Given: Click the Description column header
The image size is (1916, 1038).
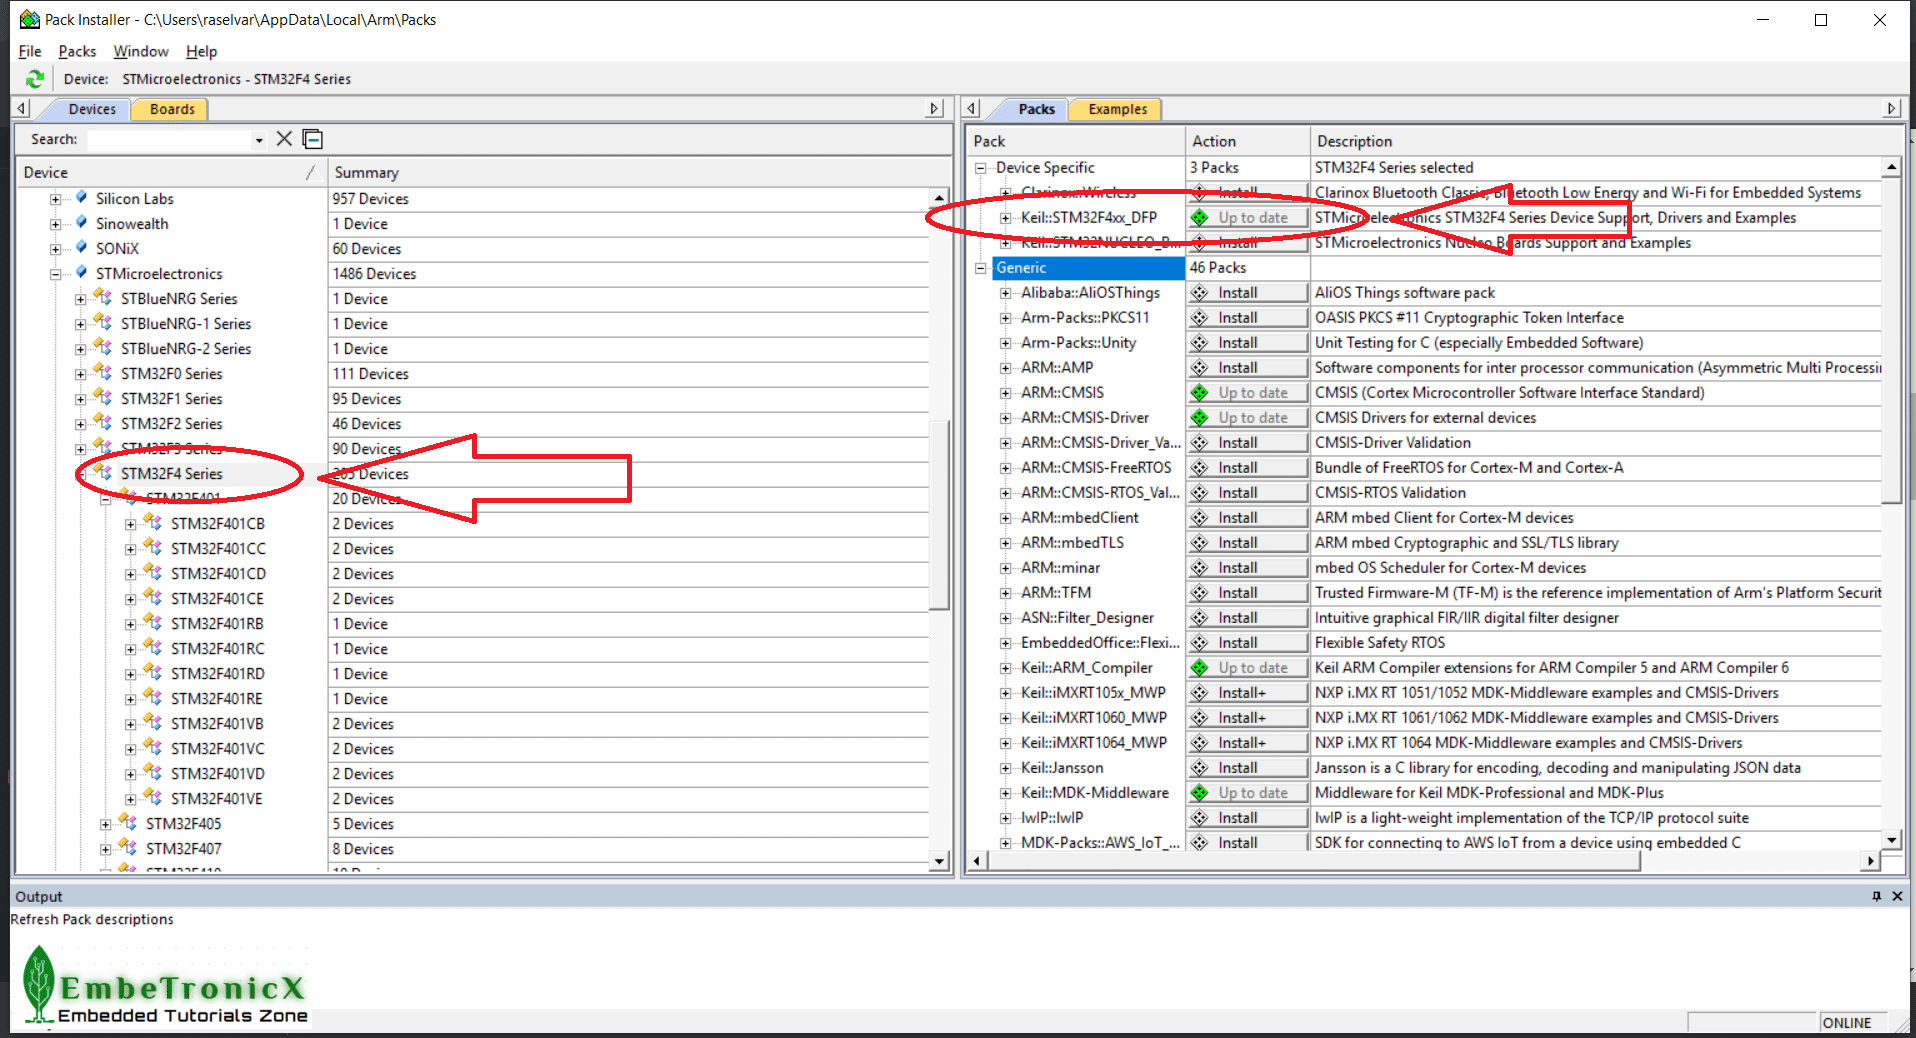Looking at the screenshot, I should click(x=1606, y=141).
